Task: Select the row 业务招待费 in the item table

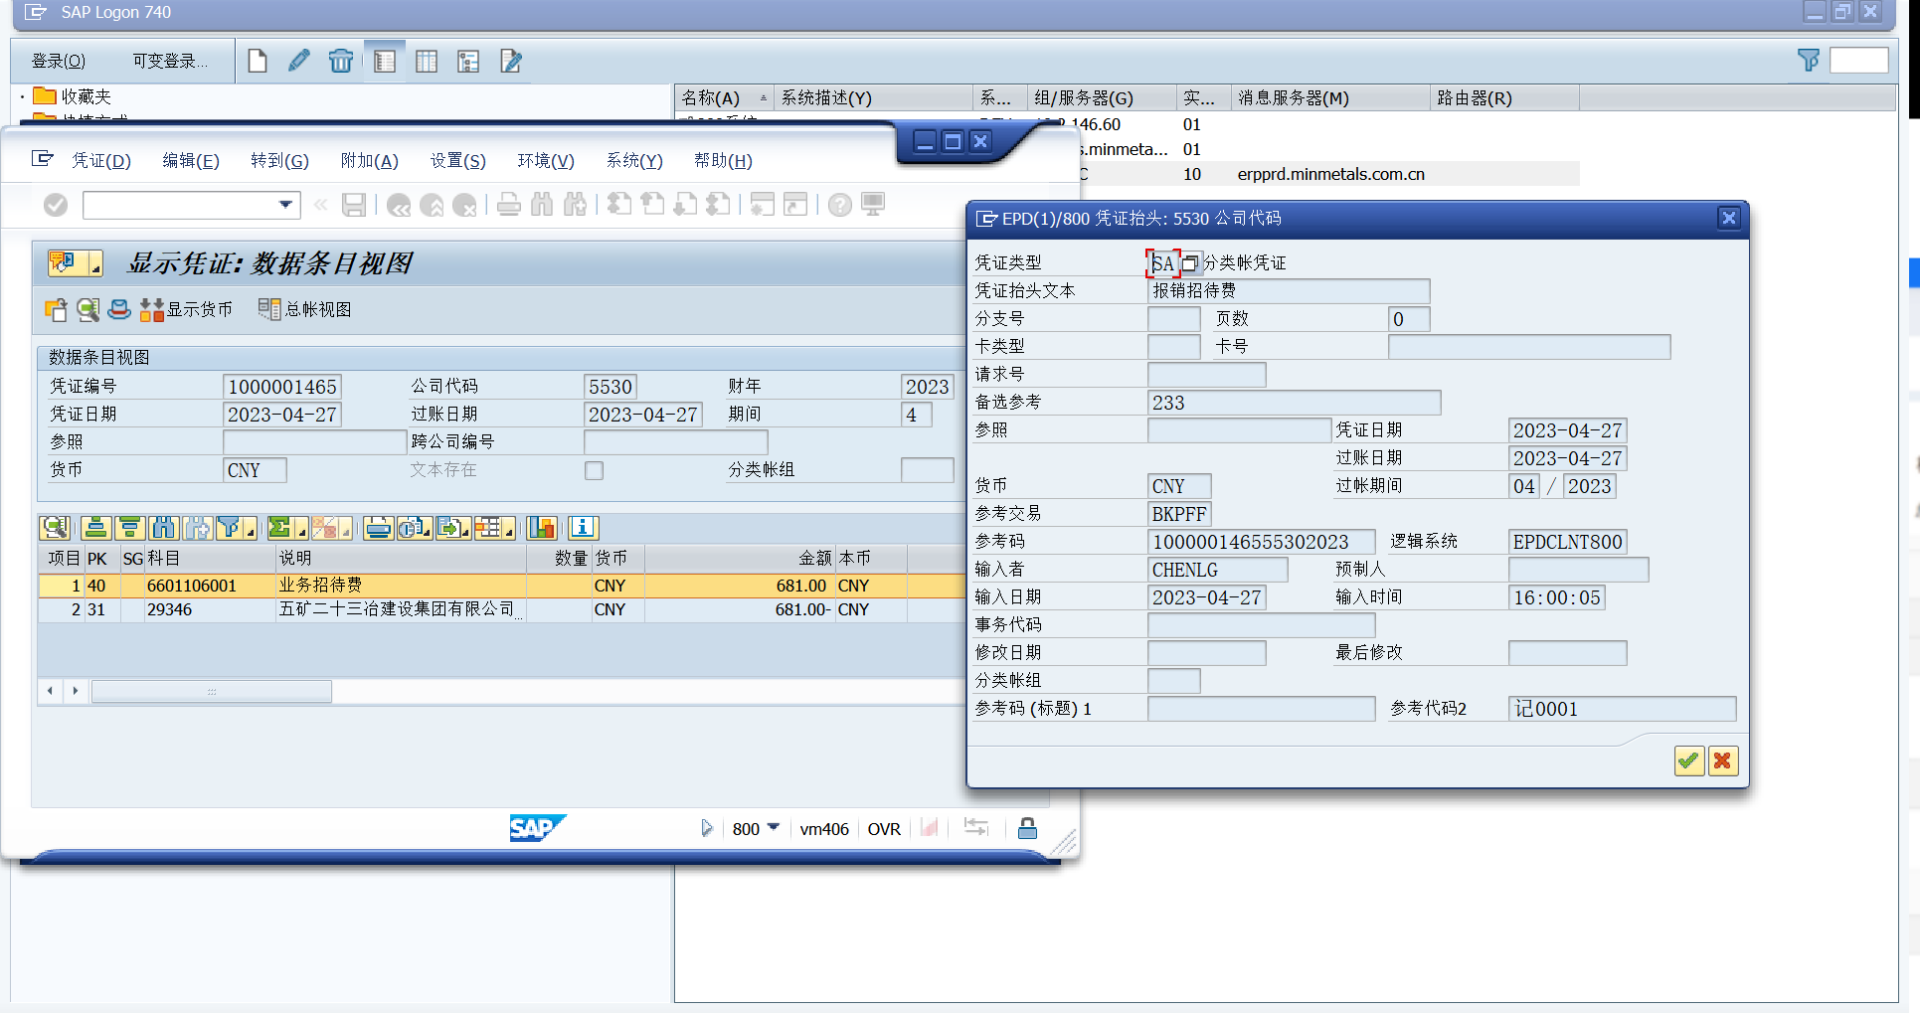Action: 500,586
